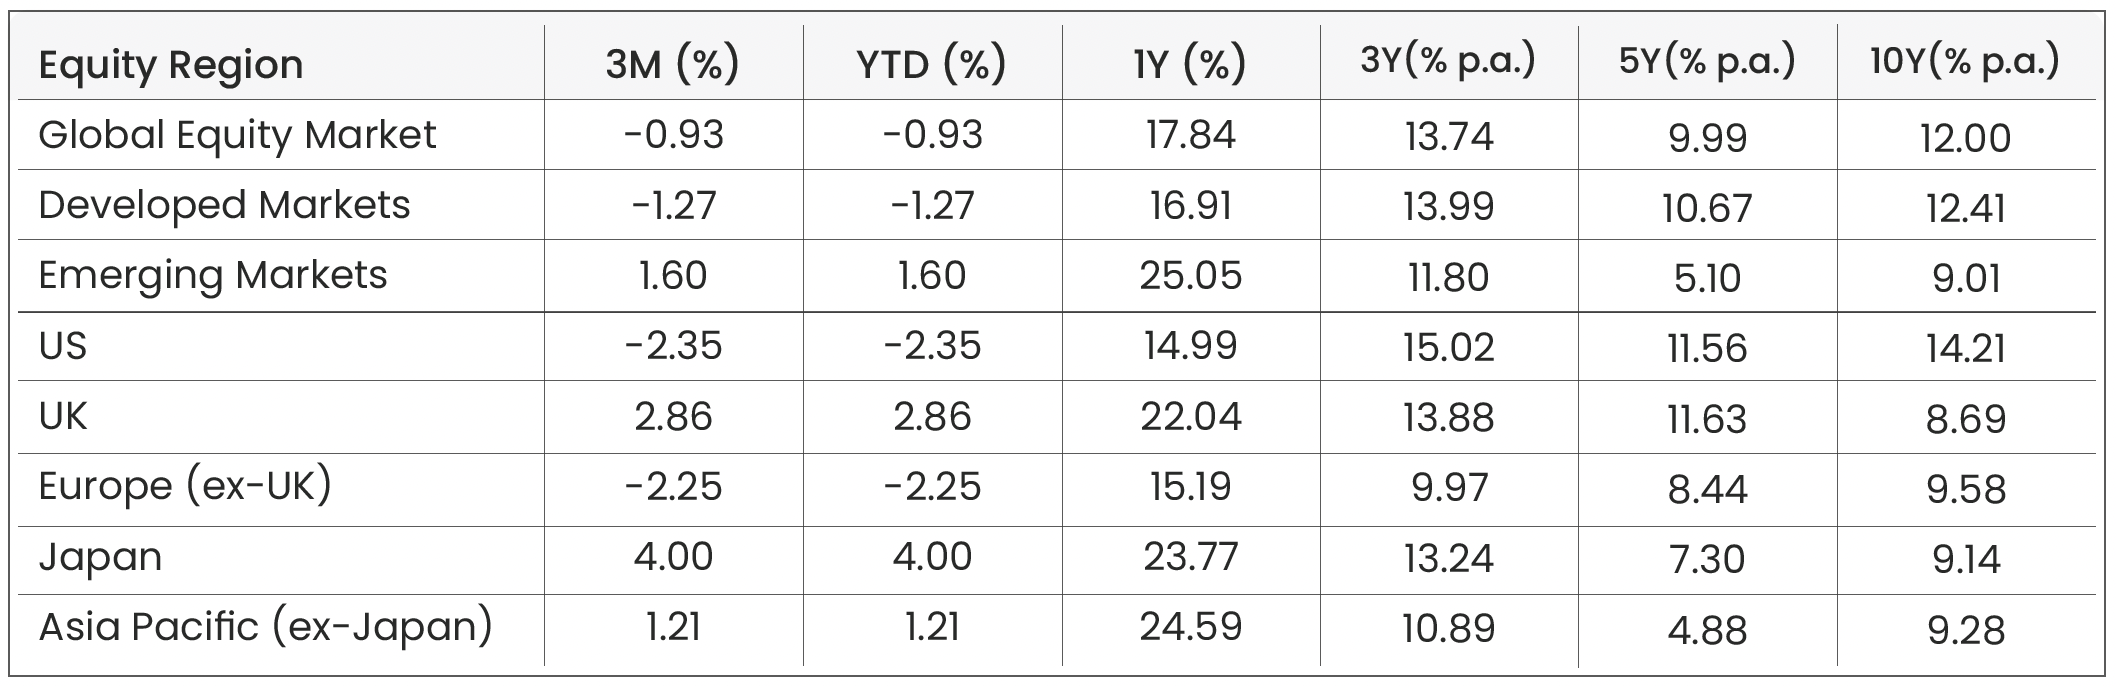Click Japan 3Y value 13.24
This screenshot has height=686, width=2116.
1448,558
